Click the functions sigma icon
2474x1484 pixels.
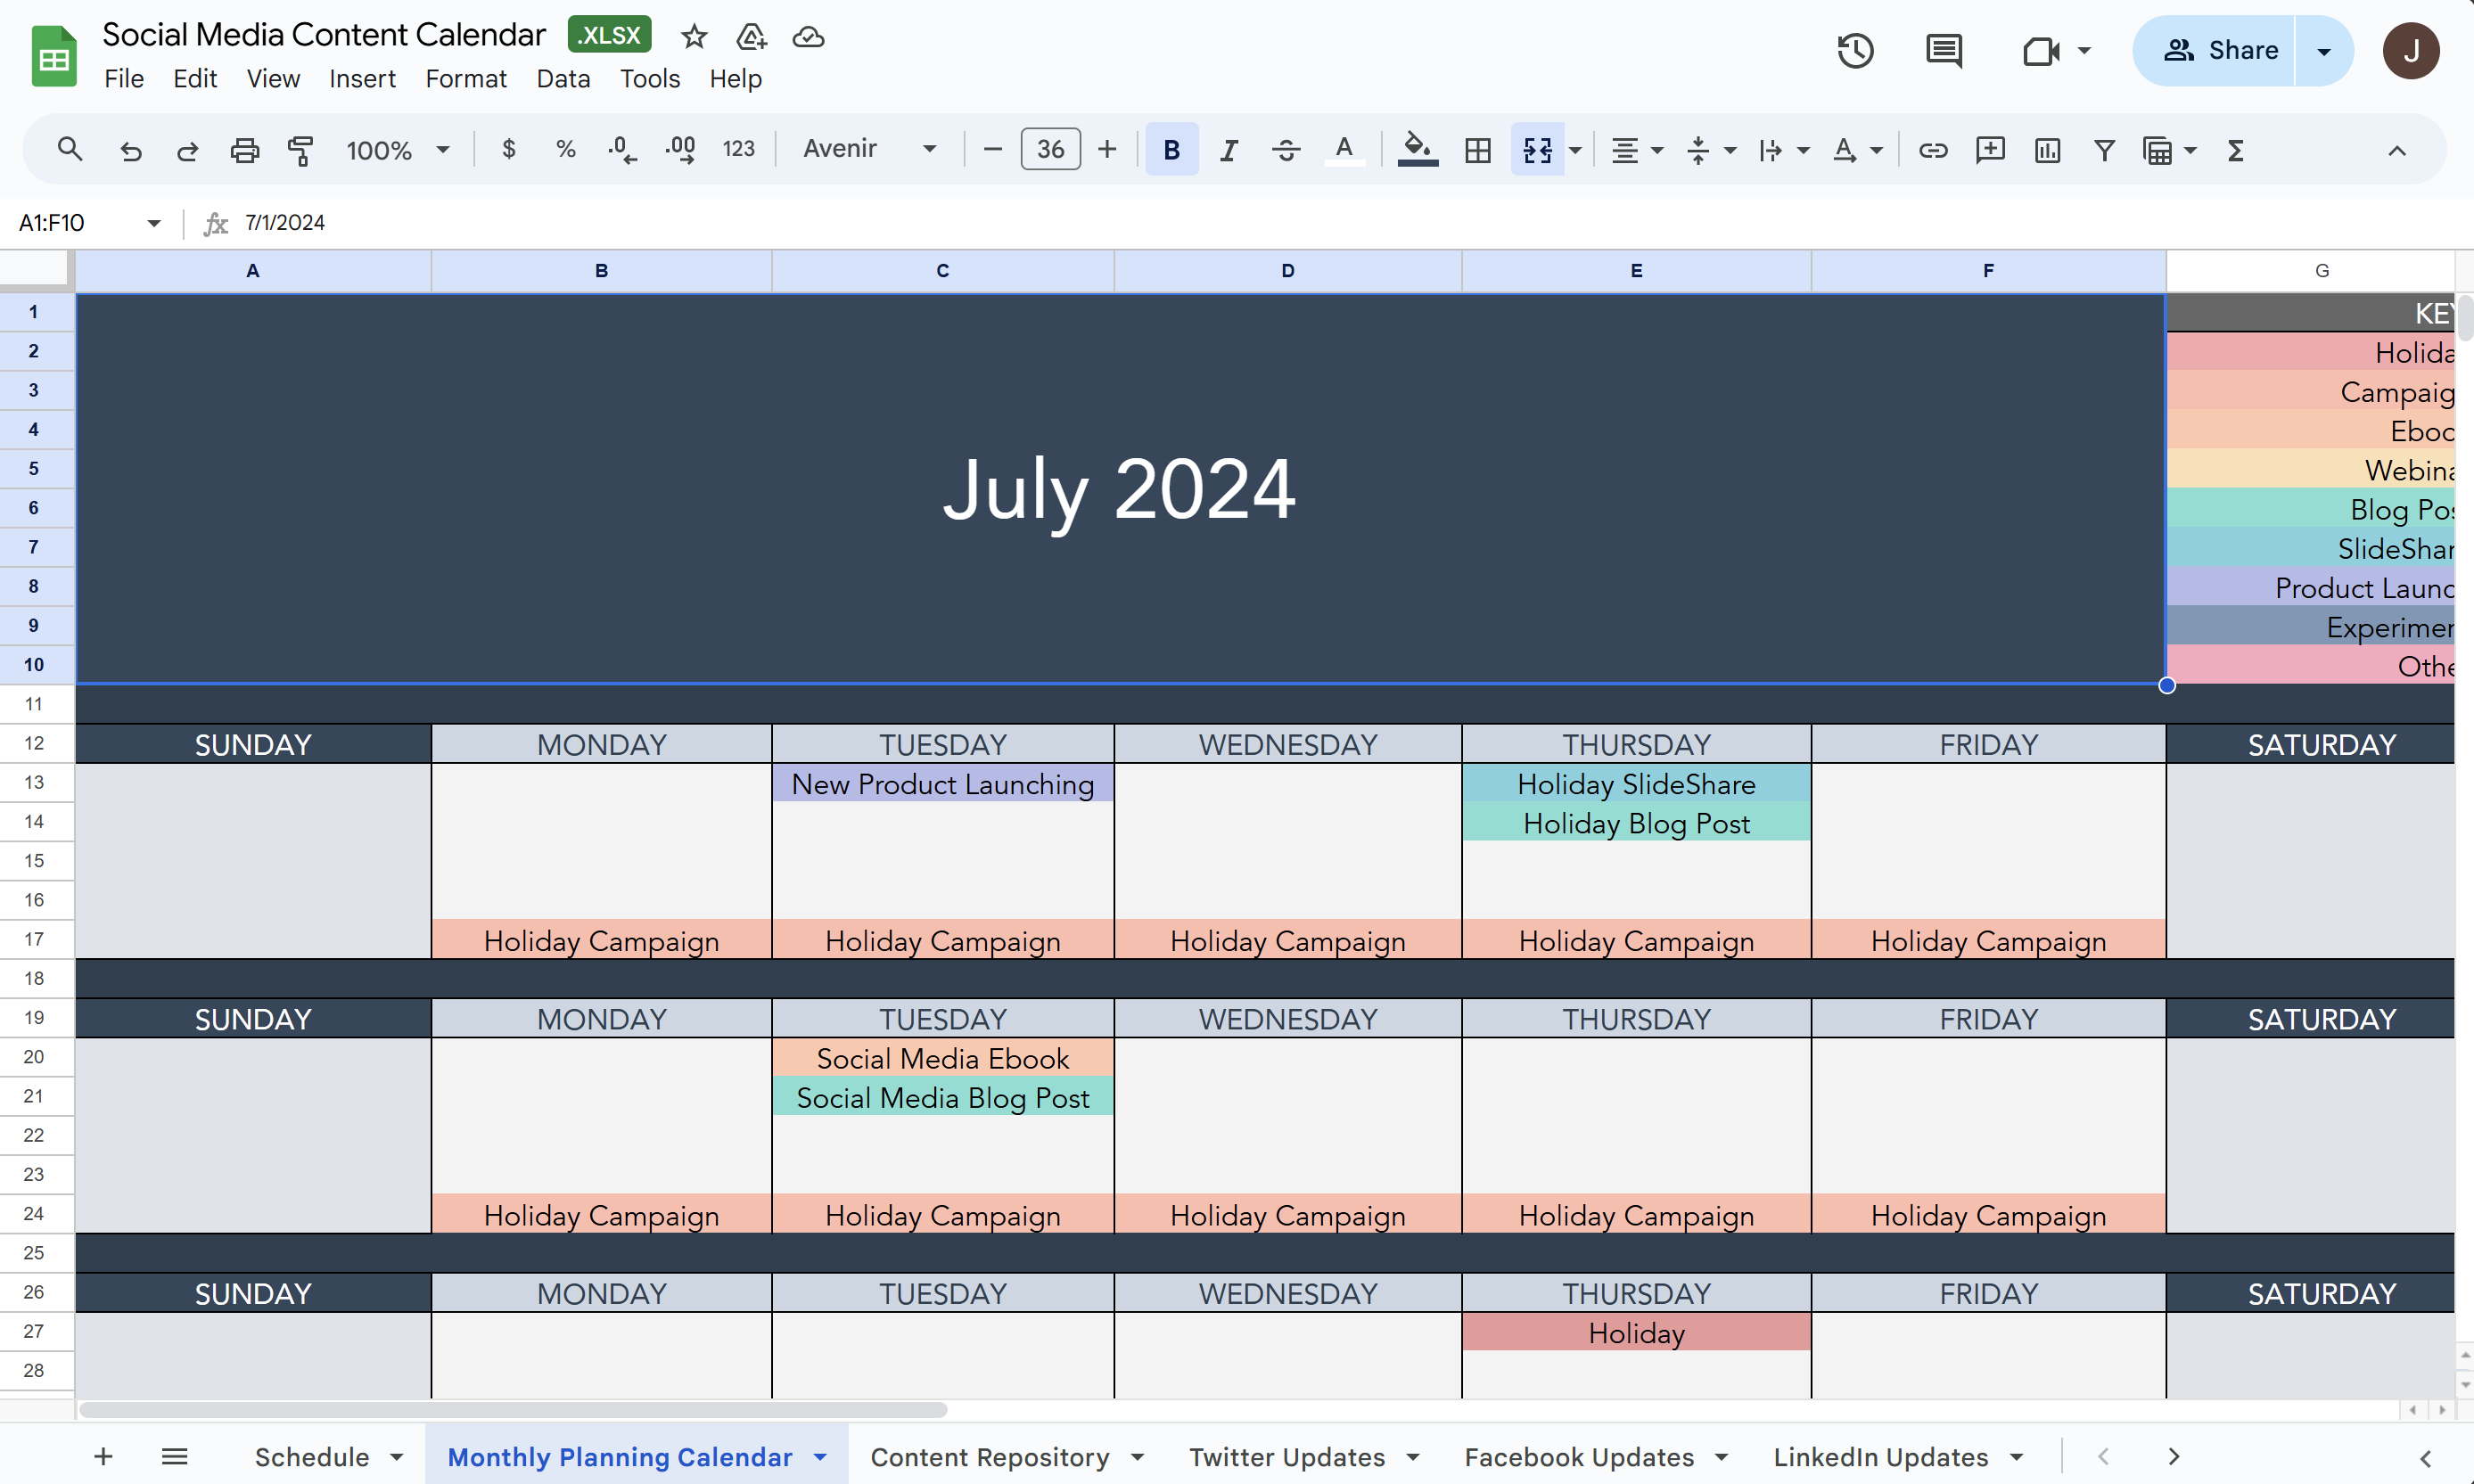pos(2236,150)
